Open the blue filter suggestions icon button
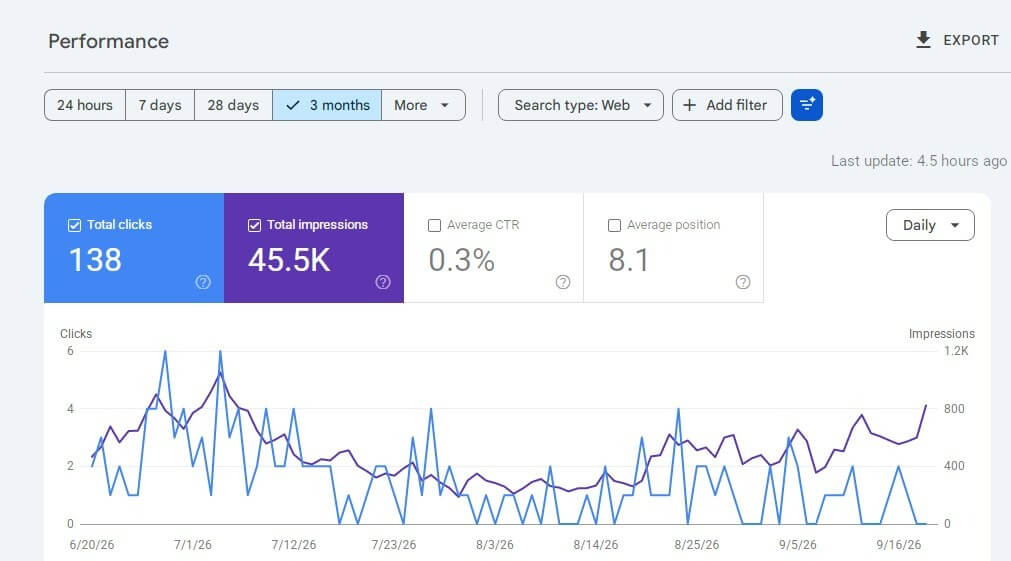The image size is (1011, 561). [807, 105]
